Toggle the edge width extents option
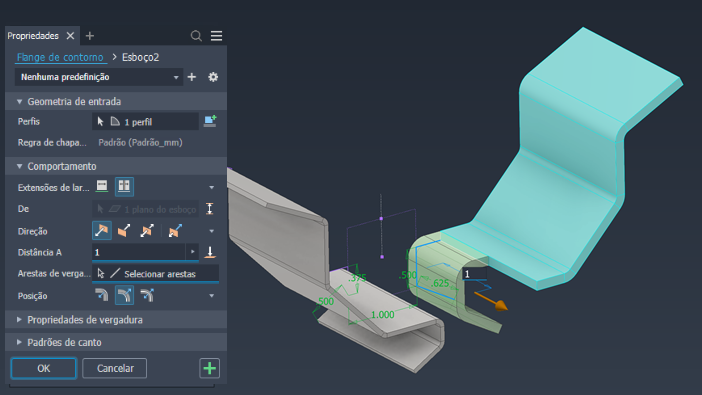This screenshot has width=702, height=395. click(x=102, y=186)
